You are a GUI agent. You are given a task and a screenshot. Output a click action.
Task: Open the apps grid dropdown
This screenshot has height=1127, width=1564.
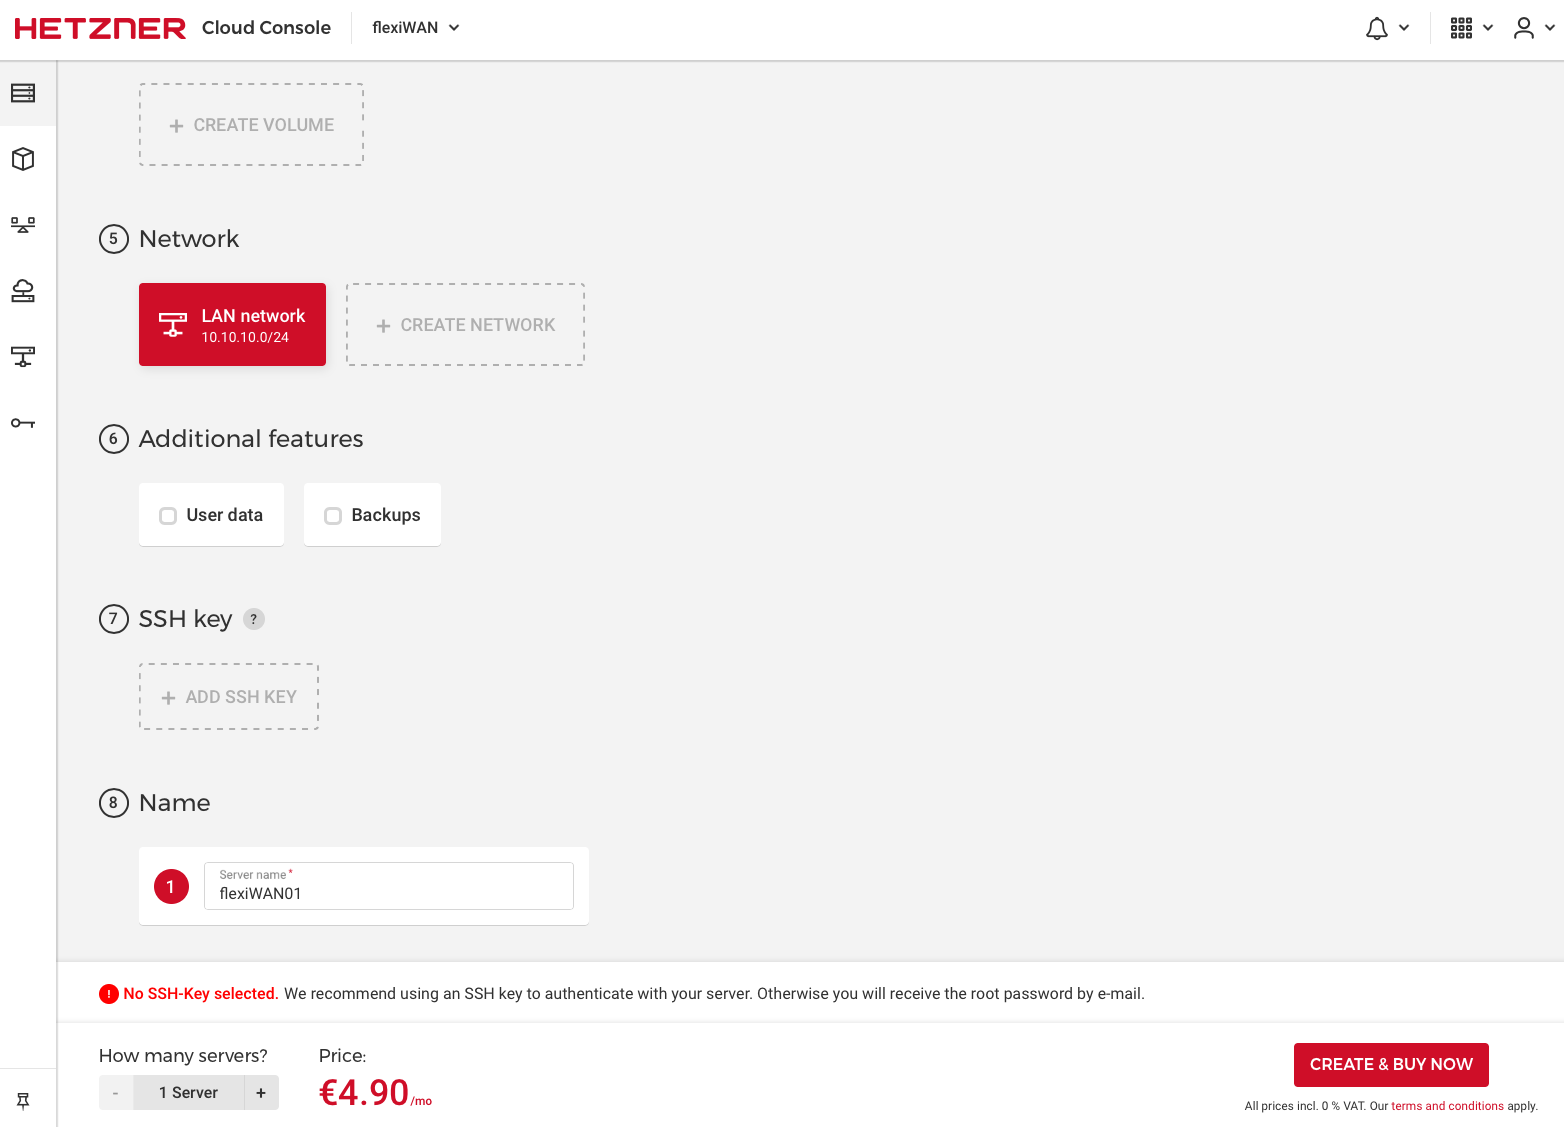1470,28
